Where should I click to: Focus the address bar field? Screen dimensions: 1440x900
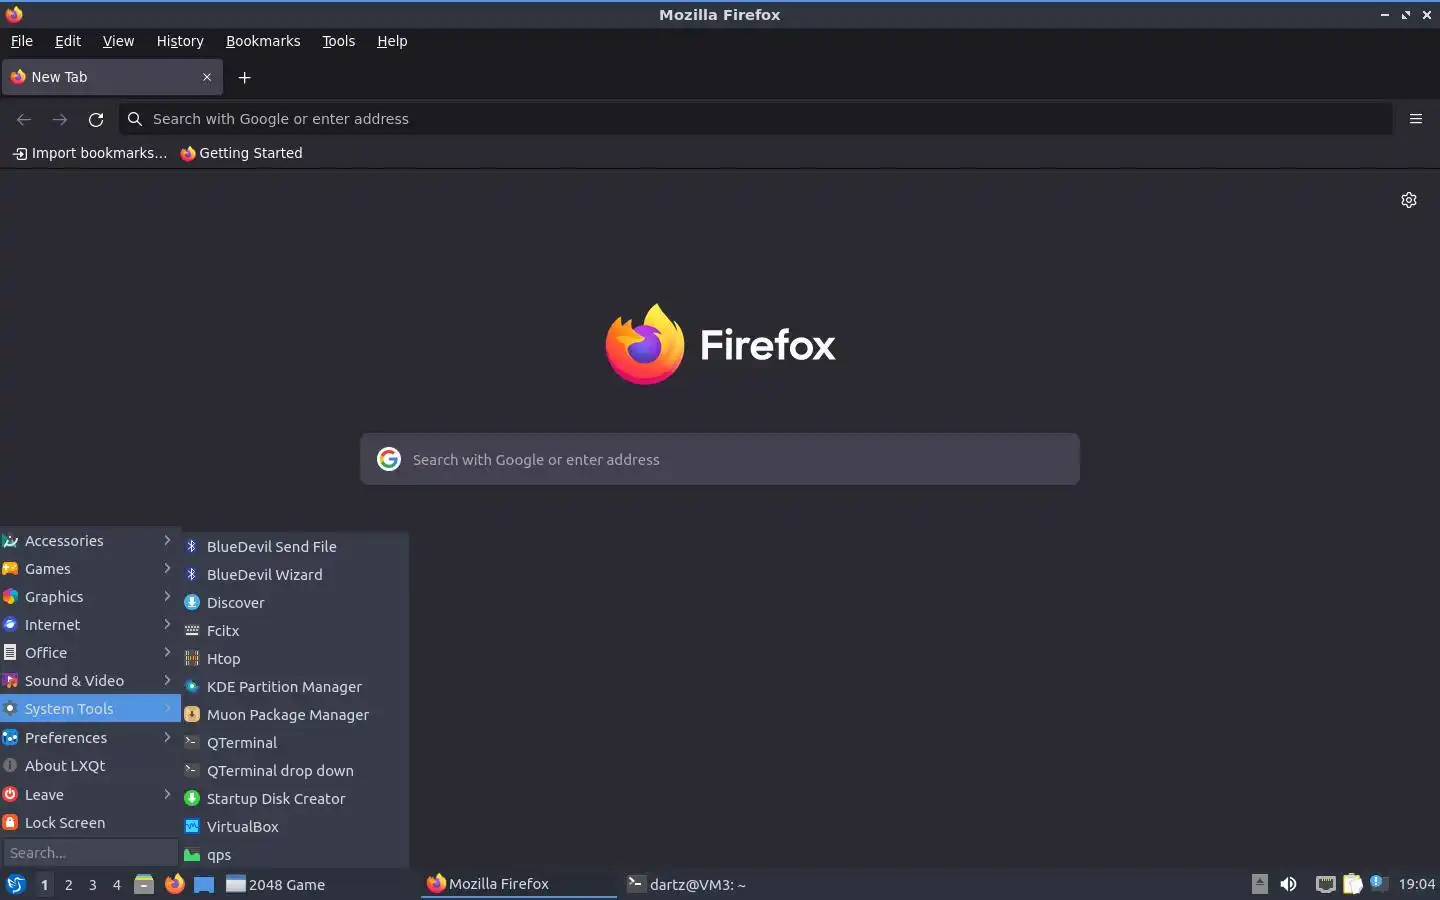[x=756, y=119]
